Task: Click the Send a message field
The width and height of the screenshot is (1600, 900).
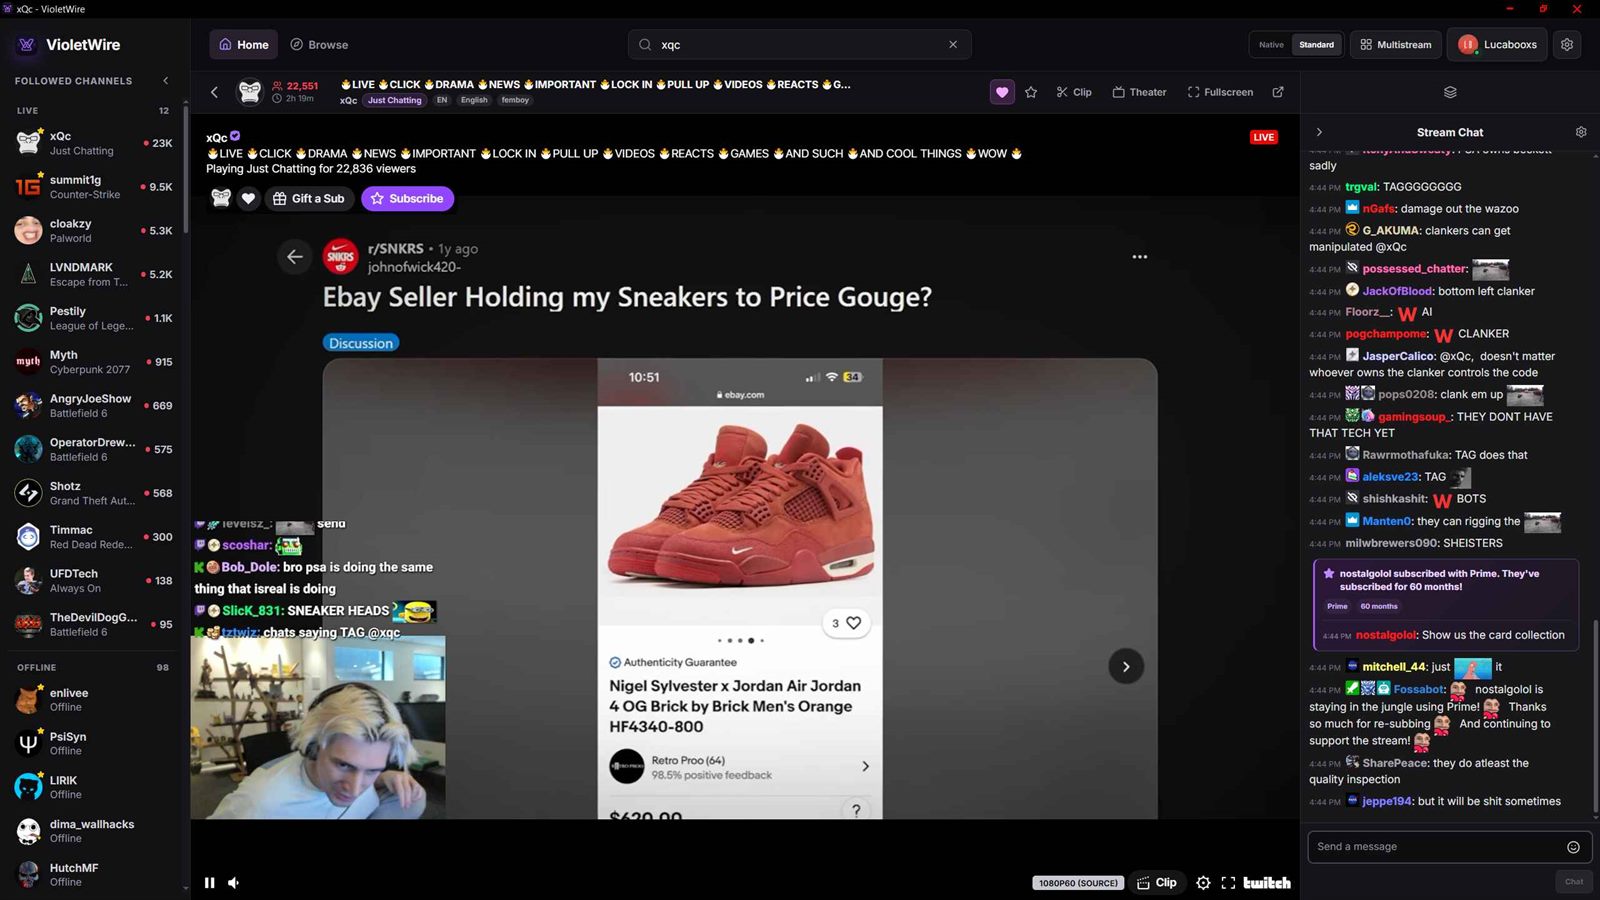Action: tap(1450, 847)
